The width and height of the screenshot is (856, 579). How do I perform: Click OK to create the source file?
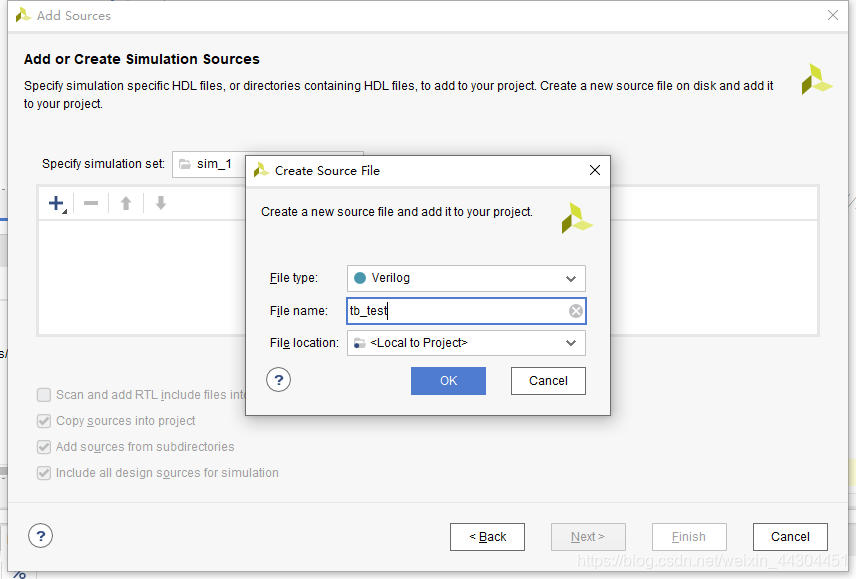click(448, 381)
